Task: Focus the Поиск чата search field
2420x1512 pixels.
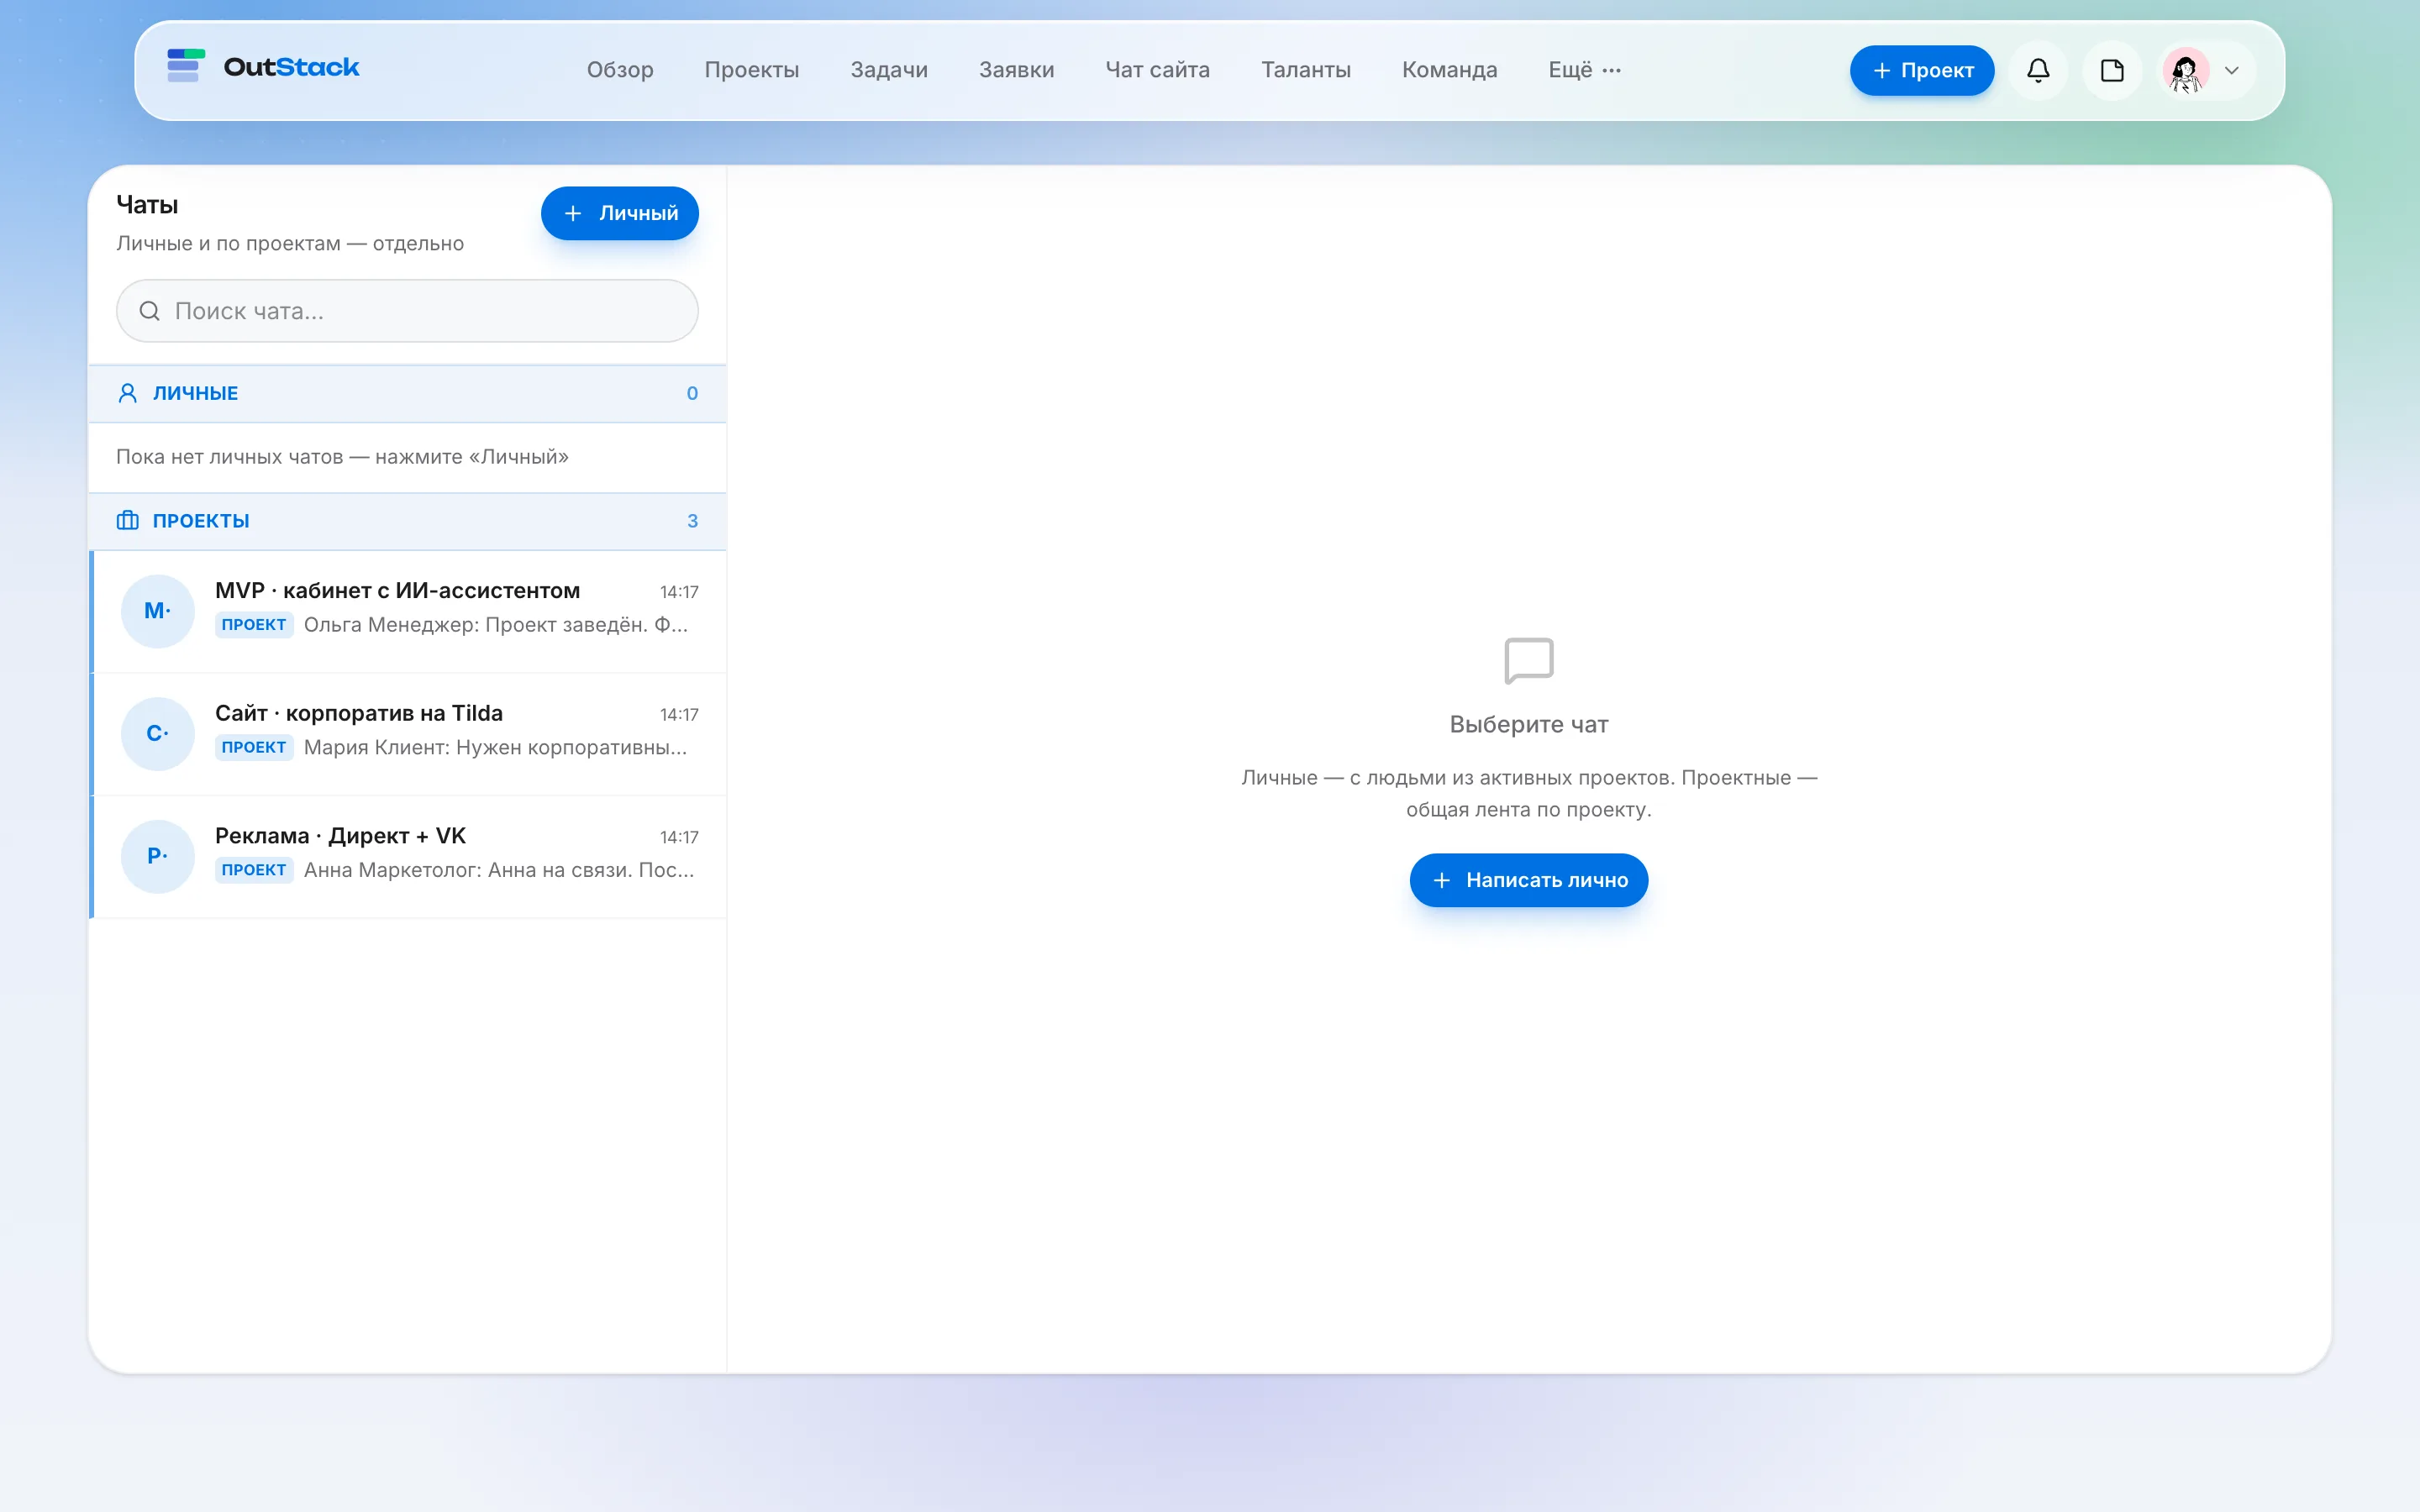Action: (407, 311)
